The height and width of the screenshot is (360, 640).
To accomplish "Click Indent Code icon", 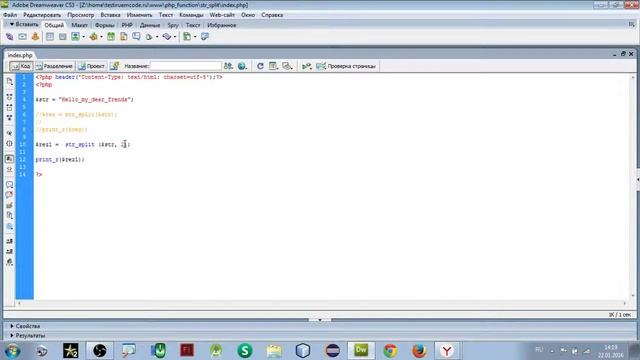I will [9, 241].
